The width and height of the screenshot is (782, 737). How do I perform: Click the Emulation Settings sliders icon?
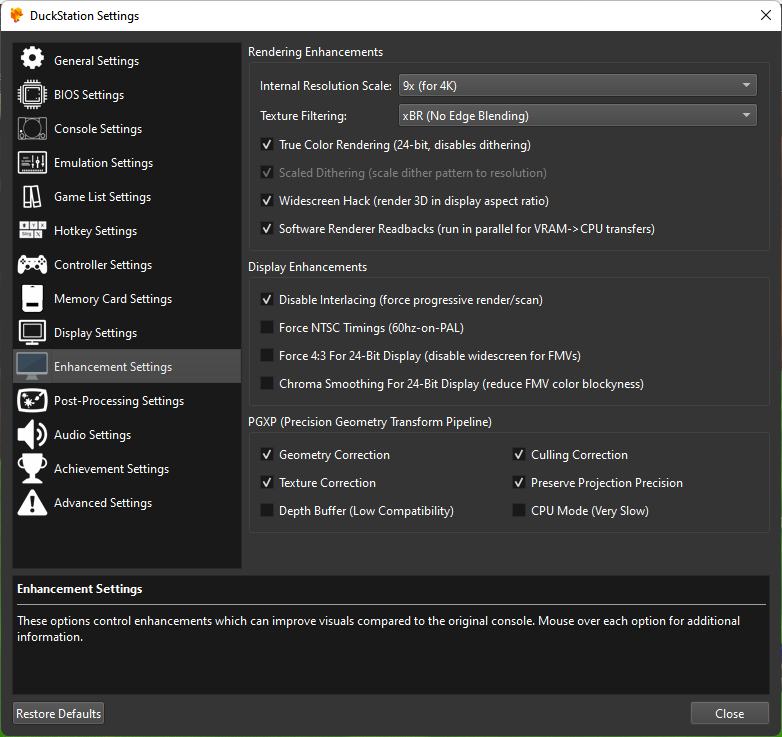pyautogui.click(x=32, y=163)
